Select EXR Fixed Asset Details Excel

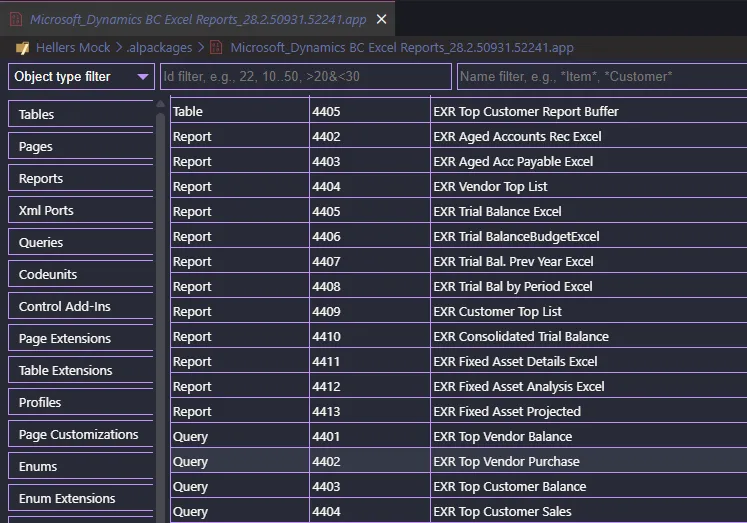[x=459, y=362]
